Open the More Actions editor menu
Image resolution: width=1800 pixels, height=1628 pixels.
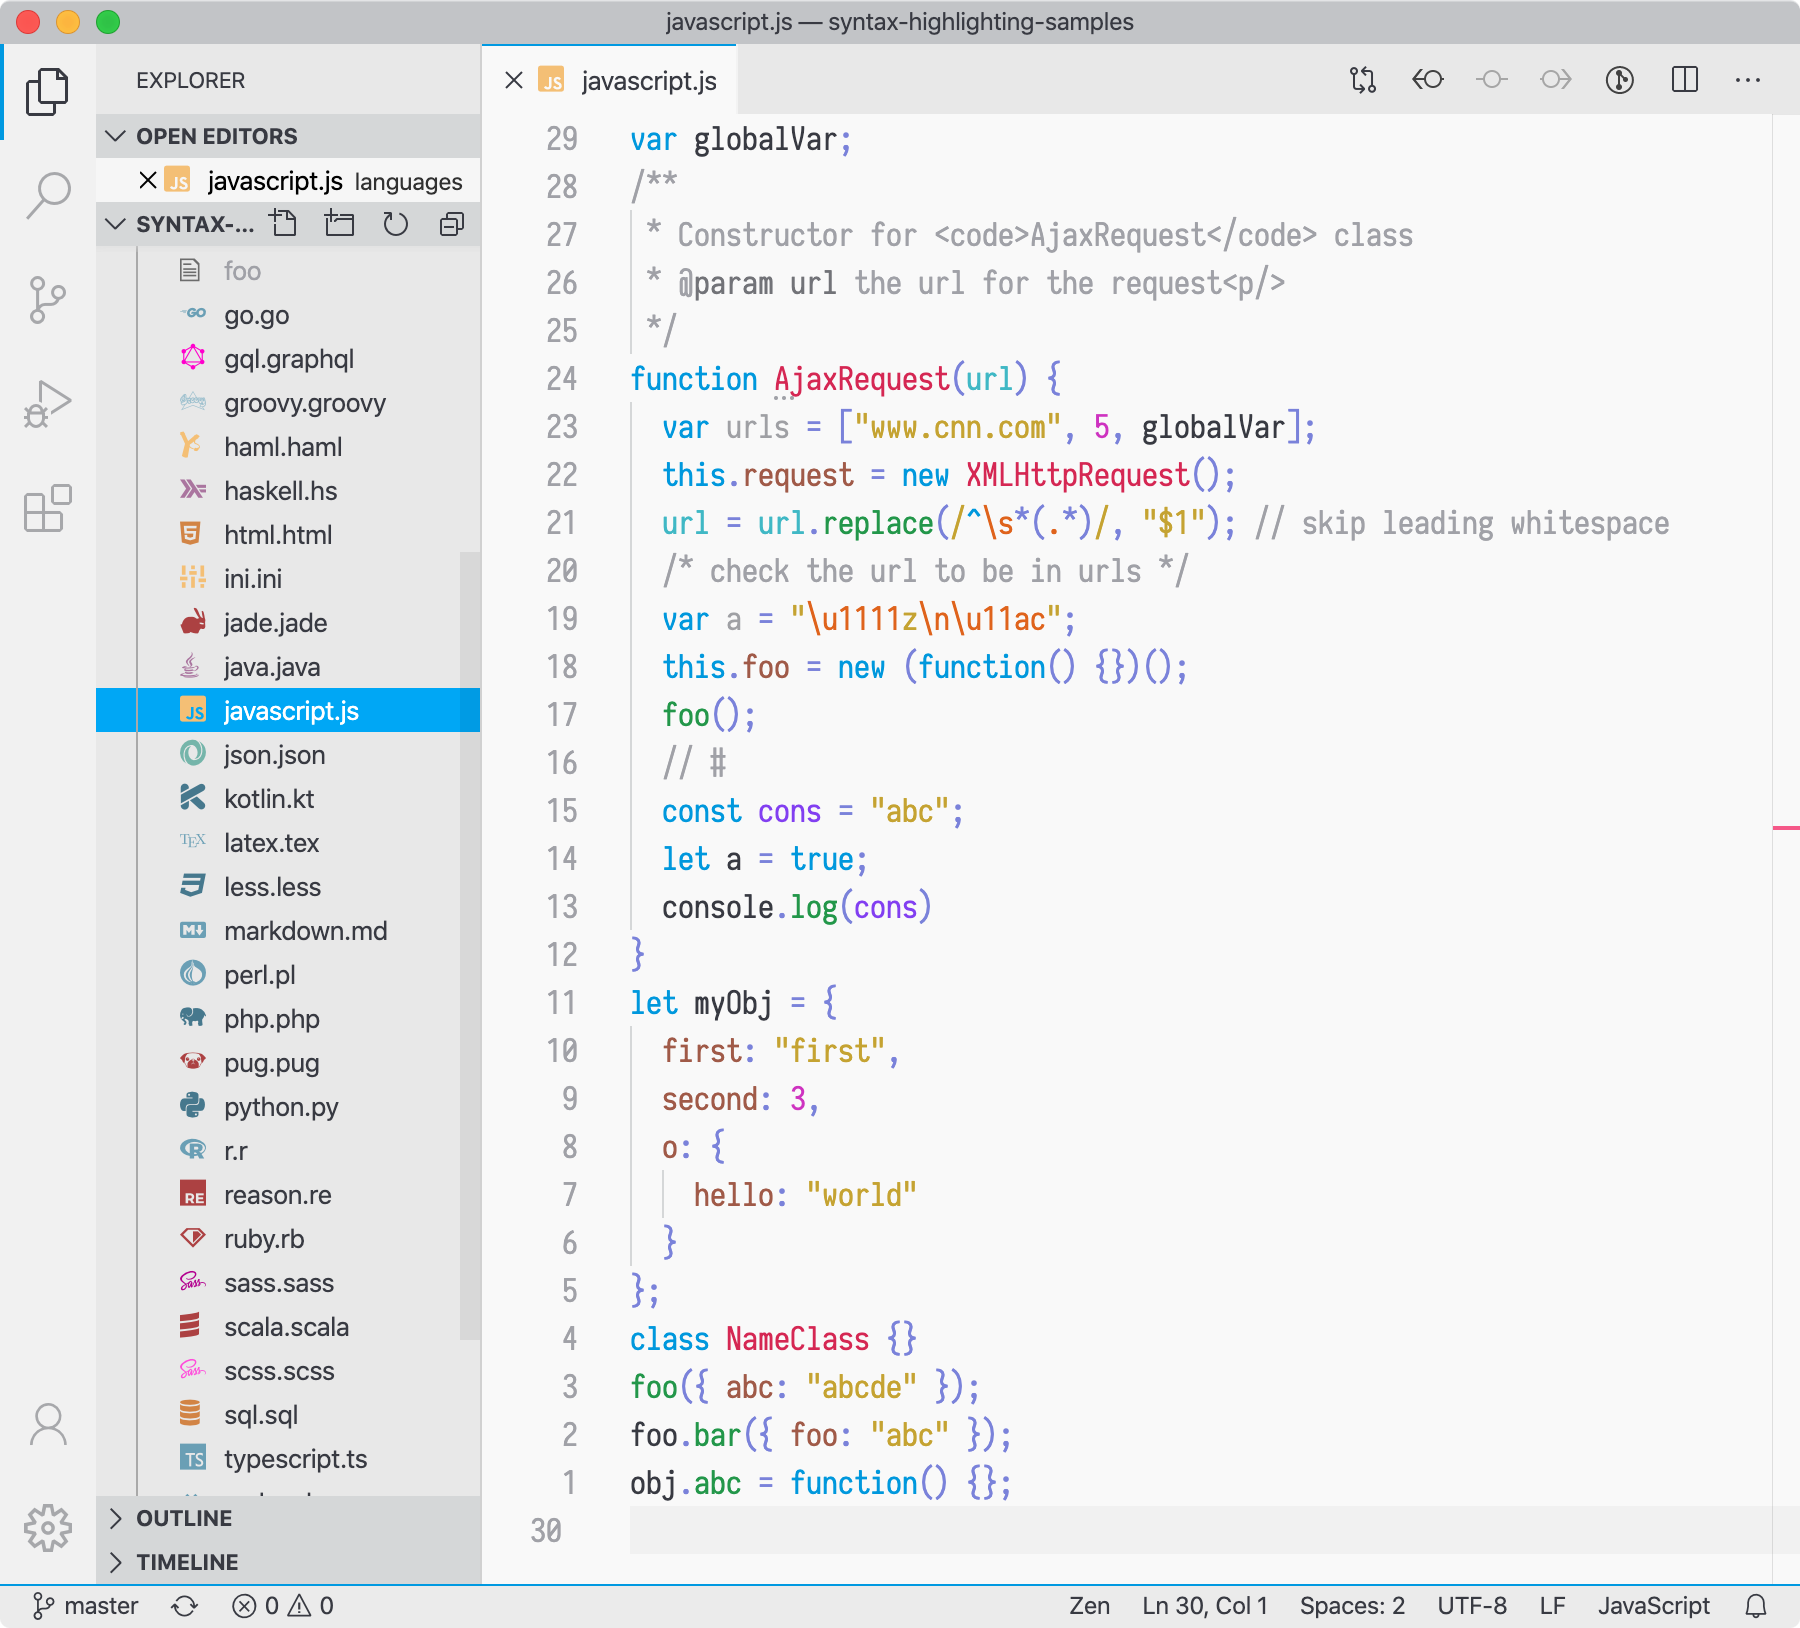point(1748,80)
